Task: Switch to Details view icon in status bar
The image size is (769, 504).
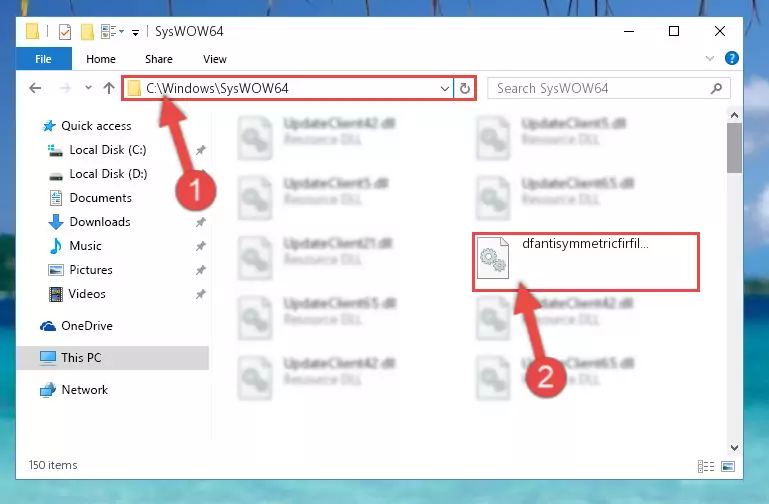Action: pos(706,466)
